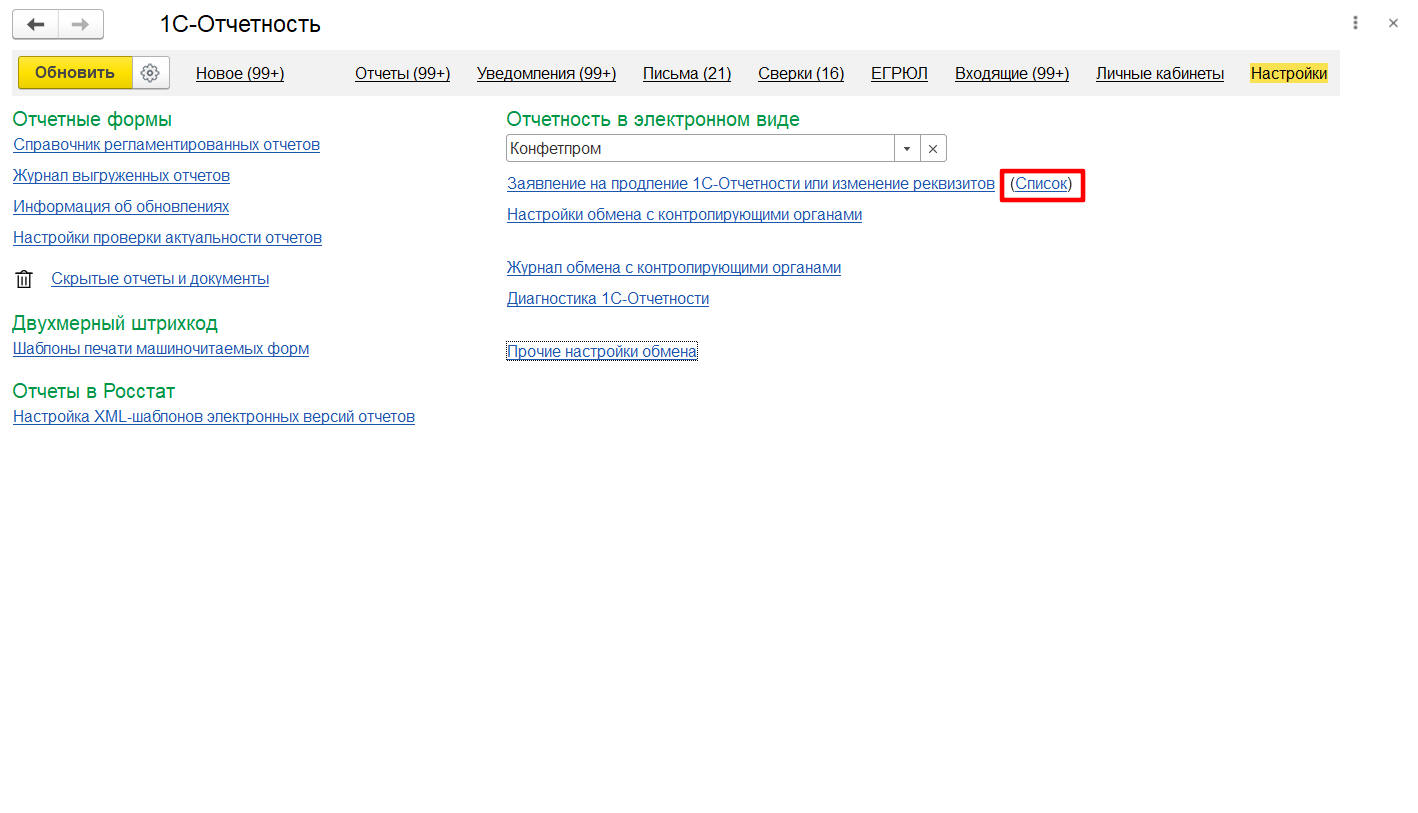The height and width of the screenshot is (813, 1418).
Task: Close the 1С-Отчетность window
Action: tap(1393, 23)
